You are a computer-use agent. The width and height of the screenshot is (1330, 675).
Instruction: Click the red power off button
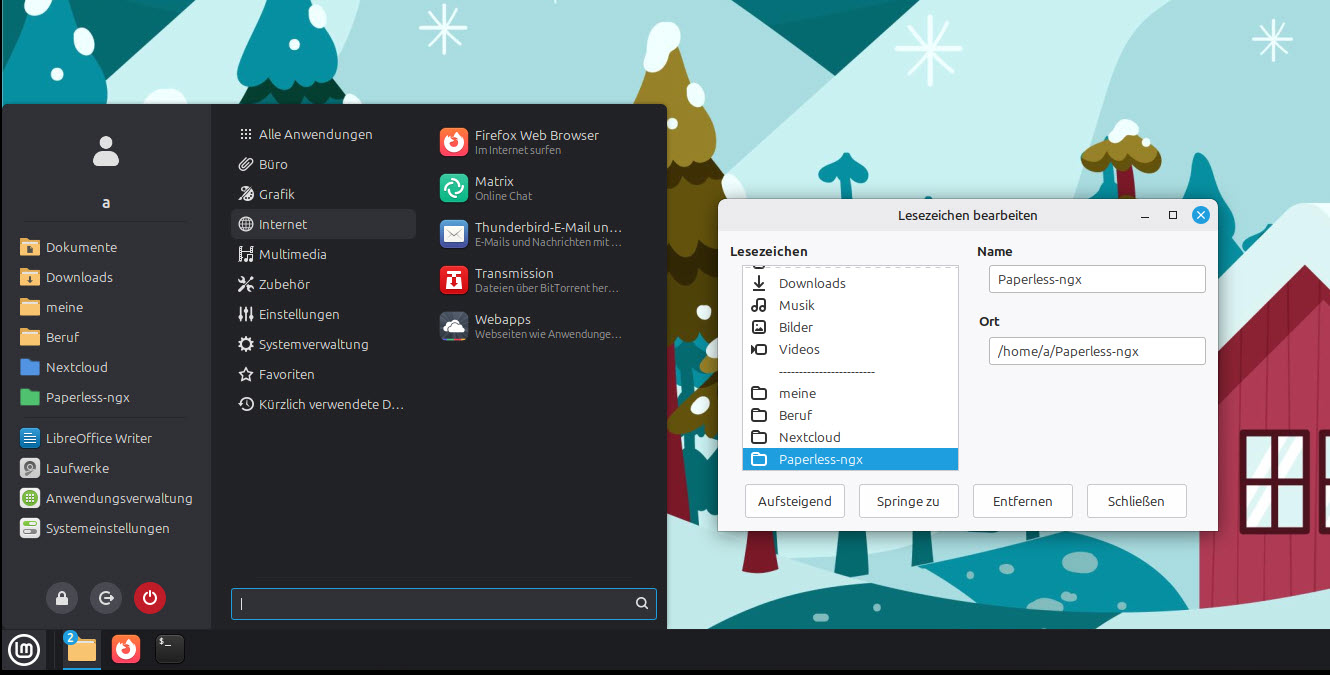150,598
